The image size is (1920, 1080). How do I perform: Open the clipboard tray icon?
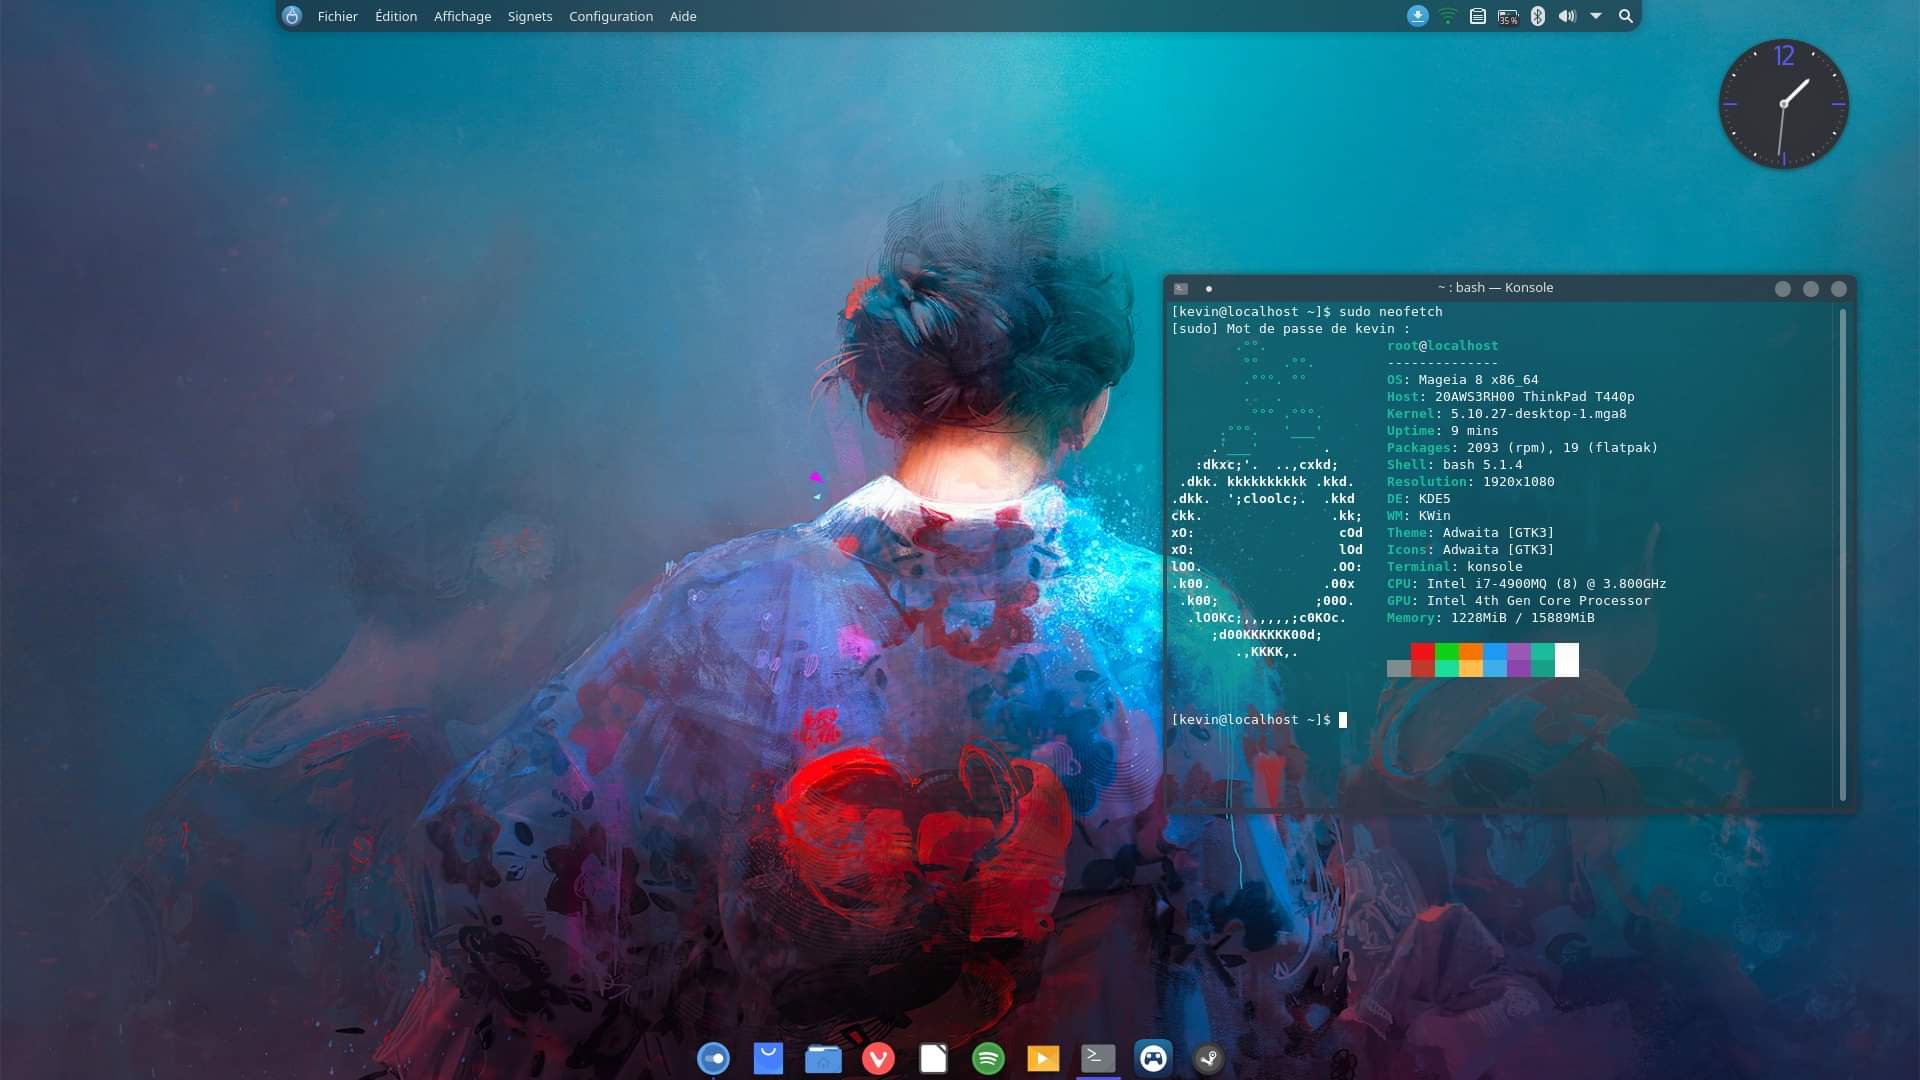tap(1477, 16)
